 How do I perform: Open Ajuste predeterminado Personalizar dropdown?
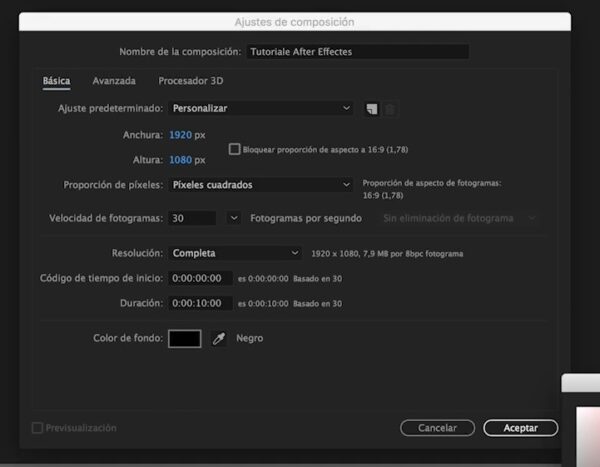pyautogui.click(x=261, y=108)
